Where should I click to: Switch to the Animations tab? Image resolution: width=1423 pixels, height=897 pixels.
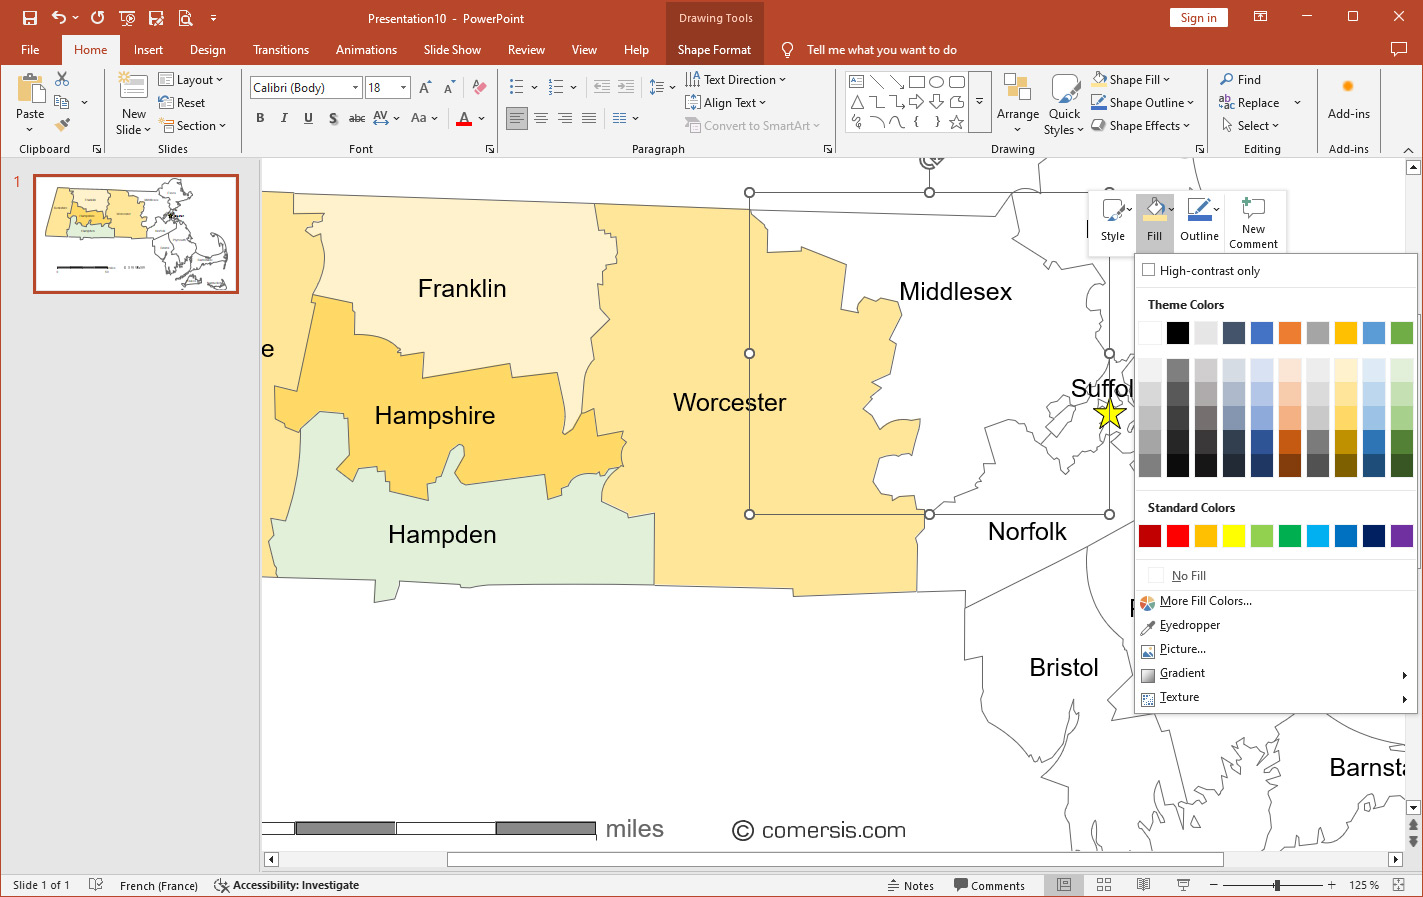pyautogui.click(x=366, y=50)
